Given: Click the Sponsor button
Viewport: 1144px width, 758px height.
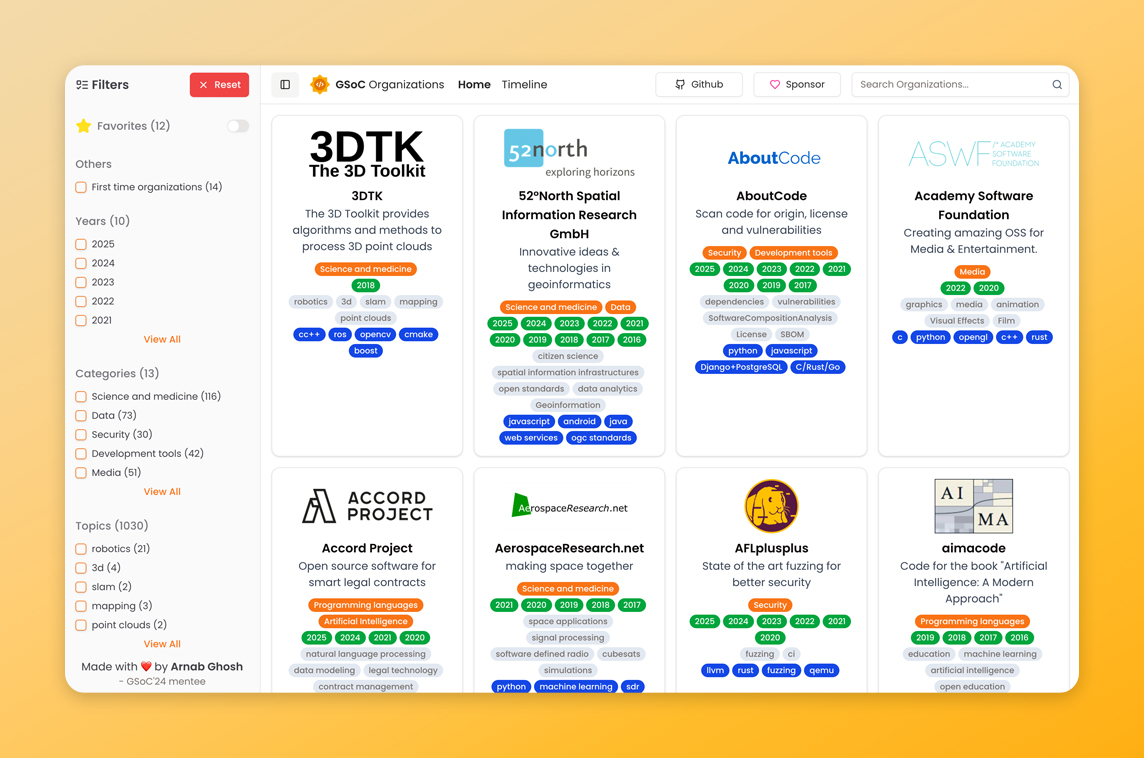Looking at the screenshot, I should [797, 85].
